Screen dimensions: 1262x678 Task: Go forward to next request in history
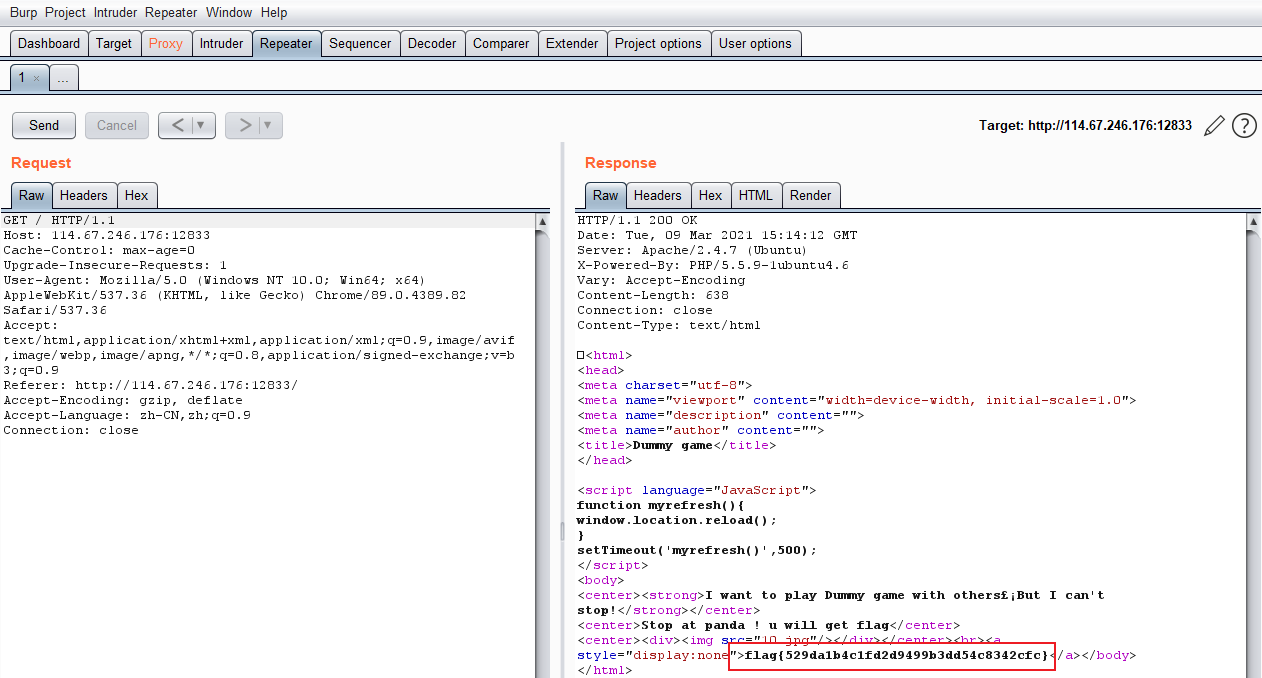pos(244,125)
